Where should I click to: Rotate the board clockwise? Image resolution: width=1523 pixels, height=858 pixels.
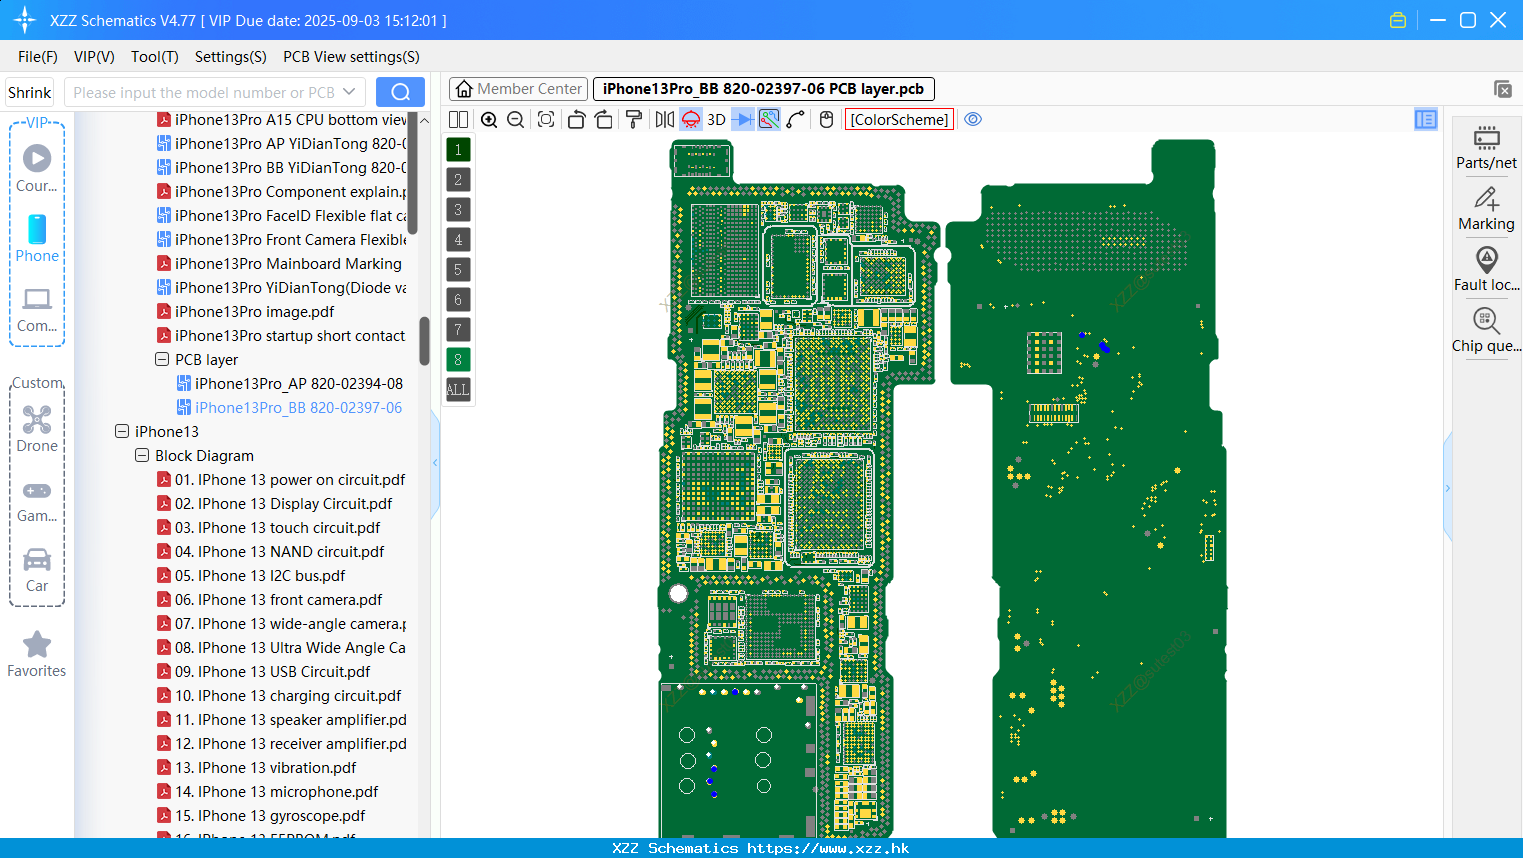point(603,119)
